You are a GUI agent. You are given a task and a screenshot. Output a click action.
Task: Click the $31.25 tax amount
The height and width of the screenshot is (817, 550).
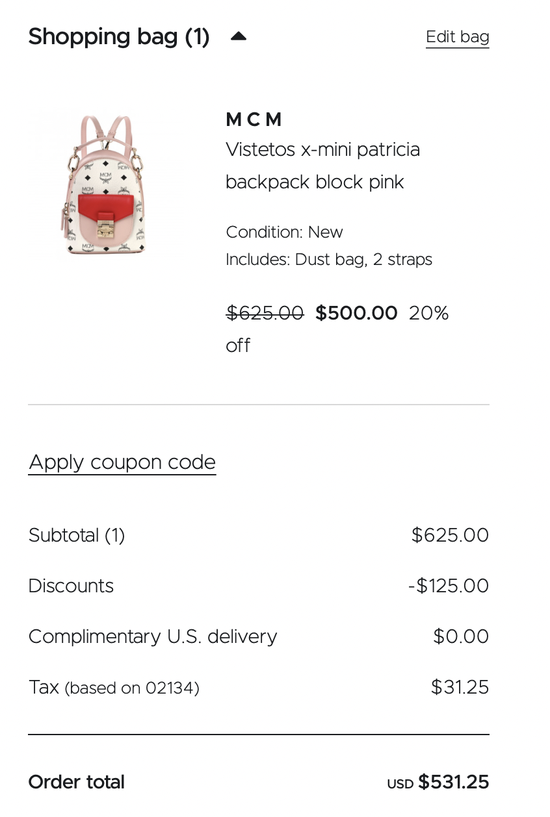coord(460,687)
